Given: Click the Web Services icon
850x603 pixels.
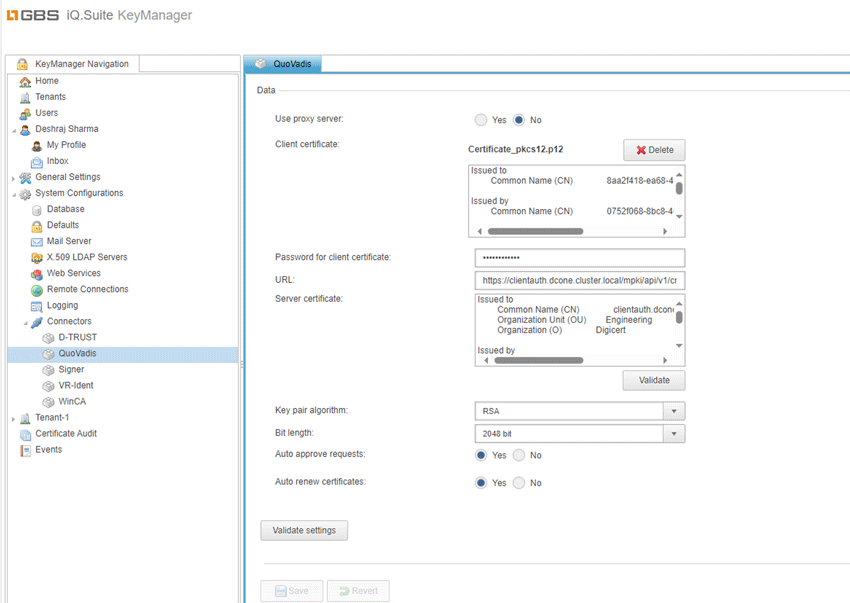Looking at the screenshot, I should coord(37,274).
